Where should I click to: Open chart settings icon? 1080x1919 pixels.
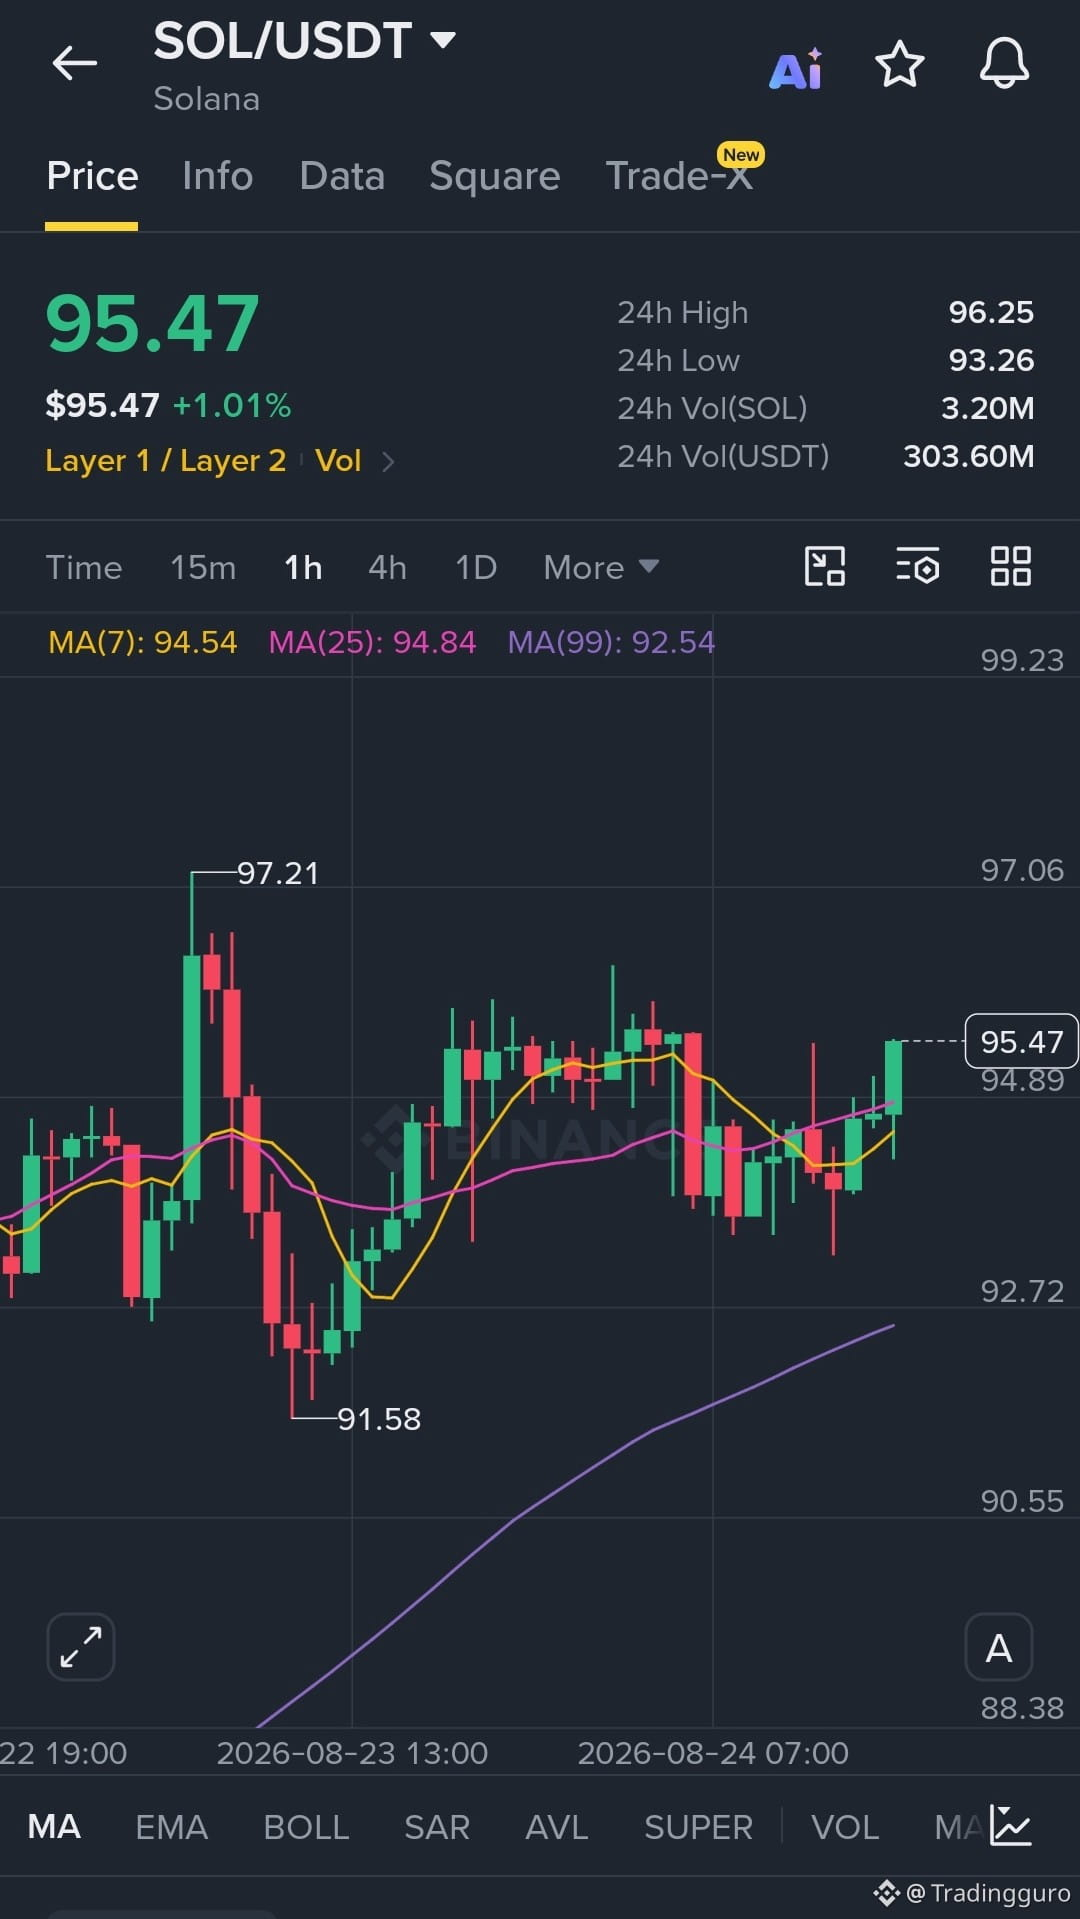tap(917, 566)
